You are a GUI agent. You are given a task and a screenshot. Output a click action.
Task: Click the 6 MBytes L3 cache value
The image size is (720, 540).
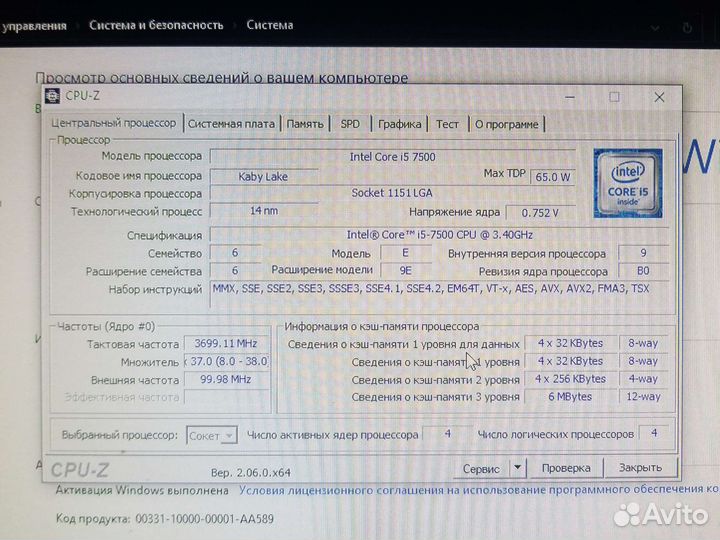[x=570, y=397]
